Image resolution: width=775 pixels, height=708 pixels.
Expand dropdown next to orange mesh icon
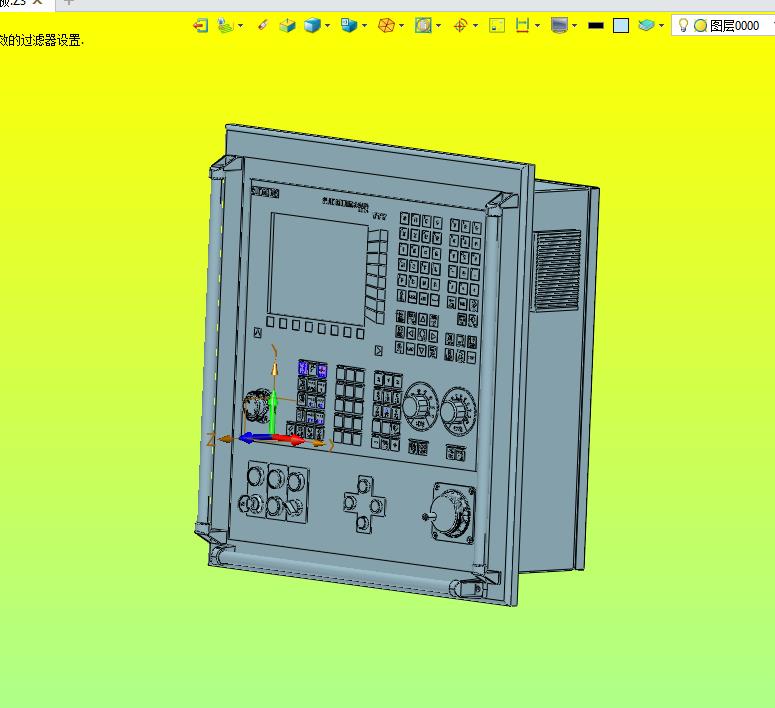pyautogui.click(x=401, y=25)
